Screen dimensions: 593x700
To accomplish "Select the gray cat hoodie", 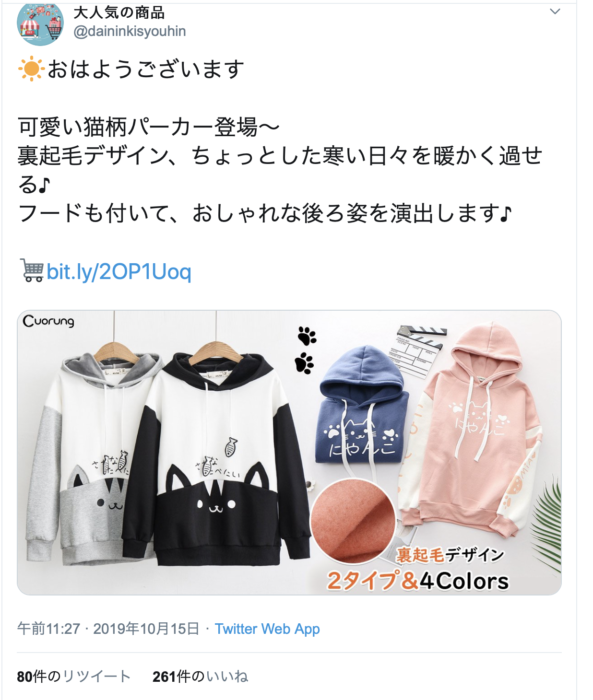I will (80, 451).
